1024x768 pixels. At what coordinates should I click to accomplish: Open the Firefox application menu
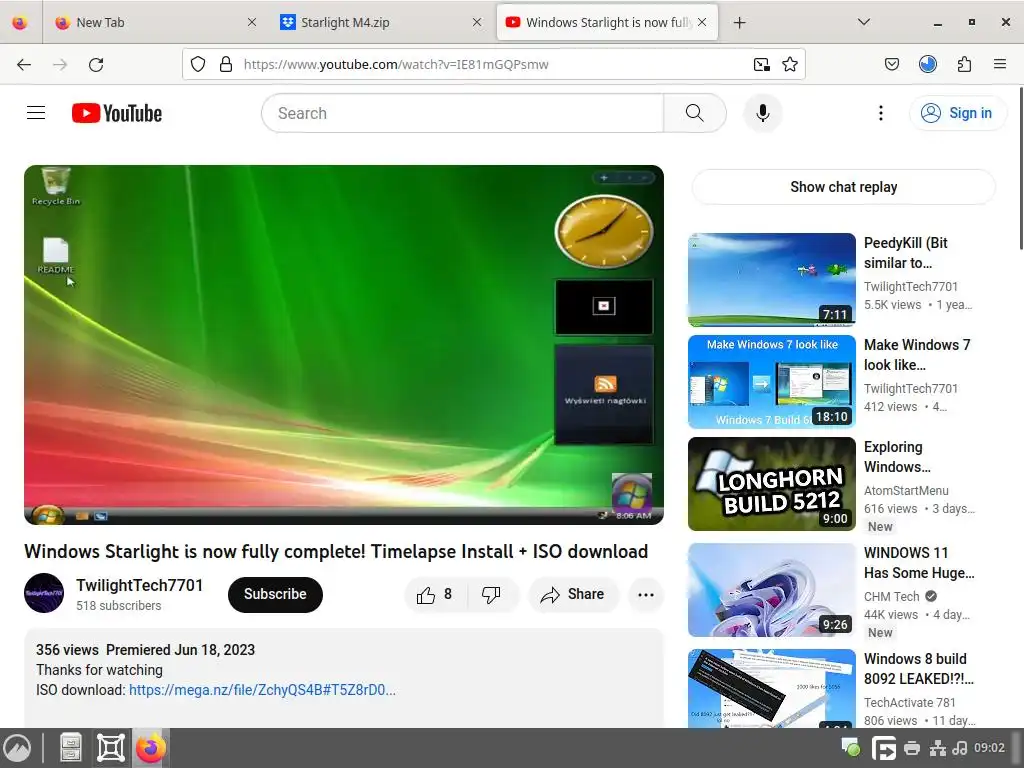[1000, 64]
